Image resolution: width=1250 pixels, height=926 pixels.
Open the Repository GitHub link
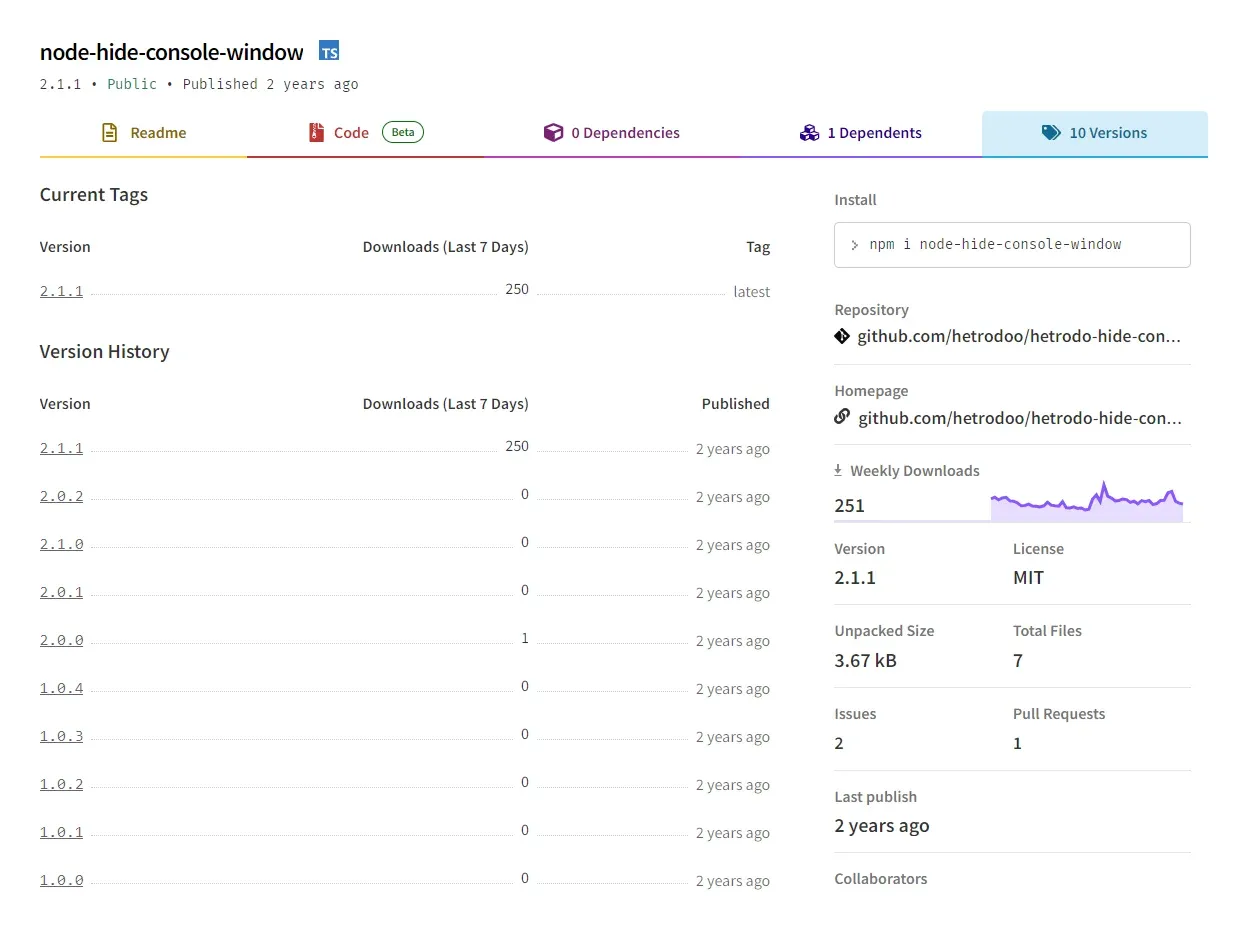(x=1019, y=336)
